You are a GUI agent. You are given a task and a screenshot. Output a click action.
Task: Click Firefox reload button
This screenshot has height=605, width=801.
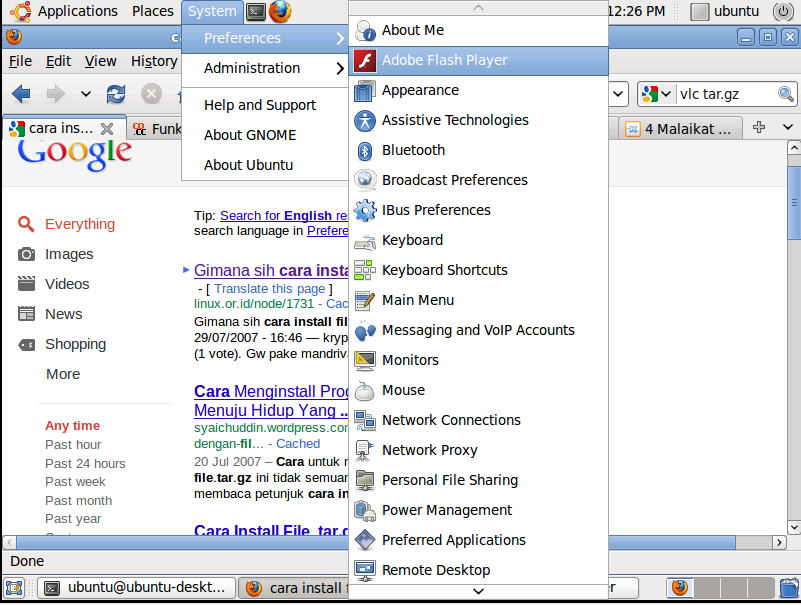(116, 94)
